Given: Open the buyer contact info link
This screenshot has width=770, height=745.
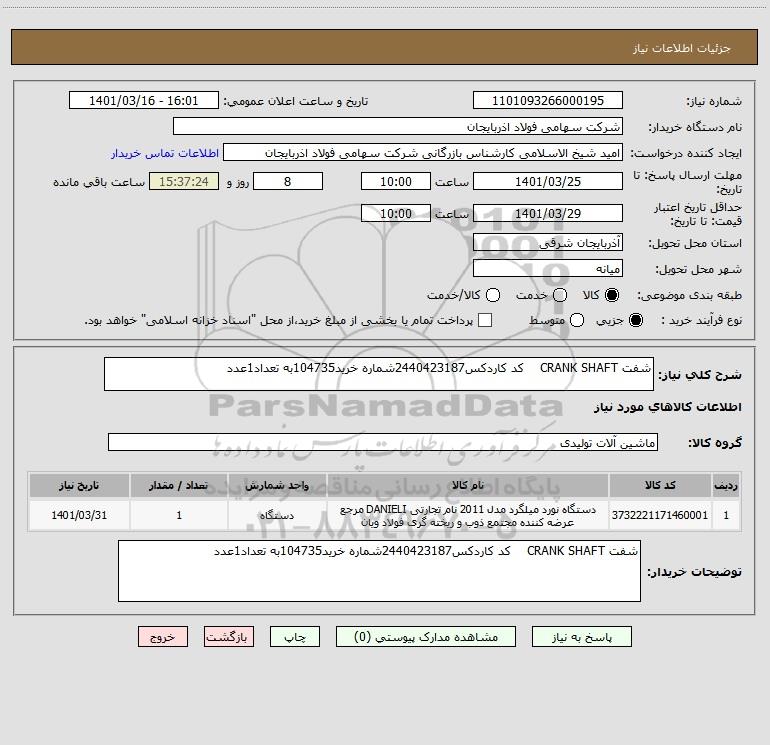Looking at the screenshot, I should 165,153.
